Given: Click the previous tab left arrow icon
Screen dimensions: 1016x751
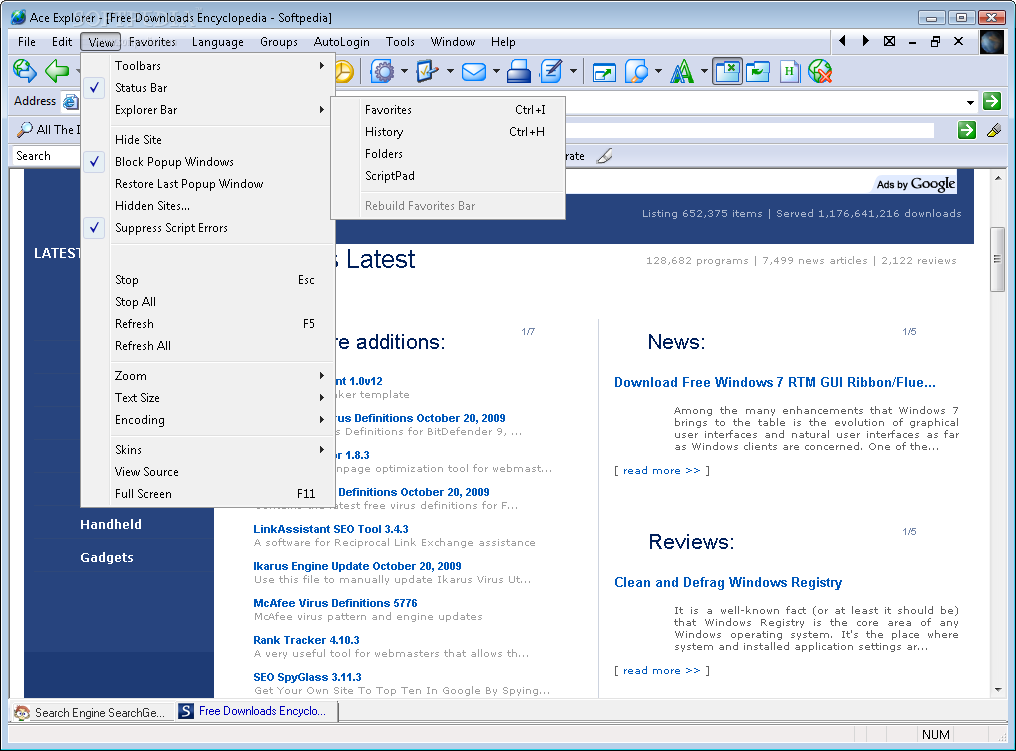Looking at the screenshot, I should [842, 41].
